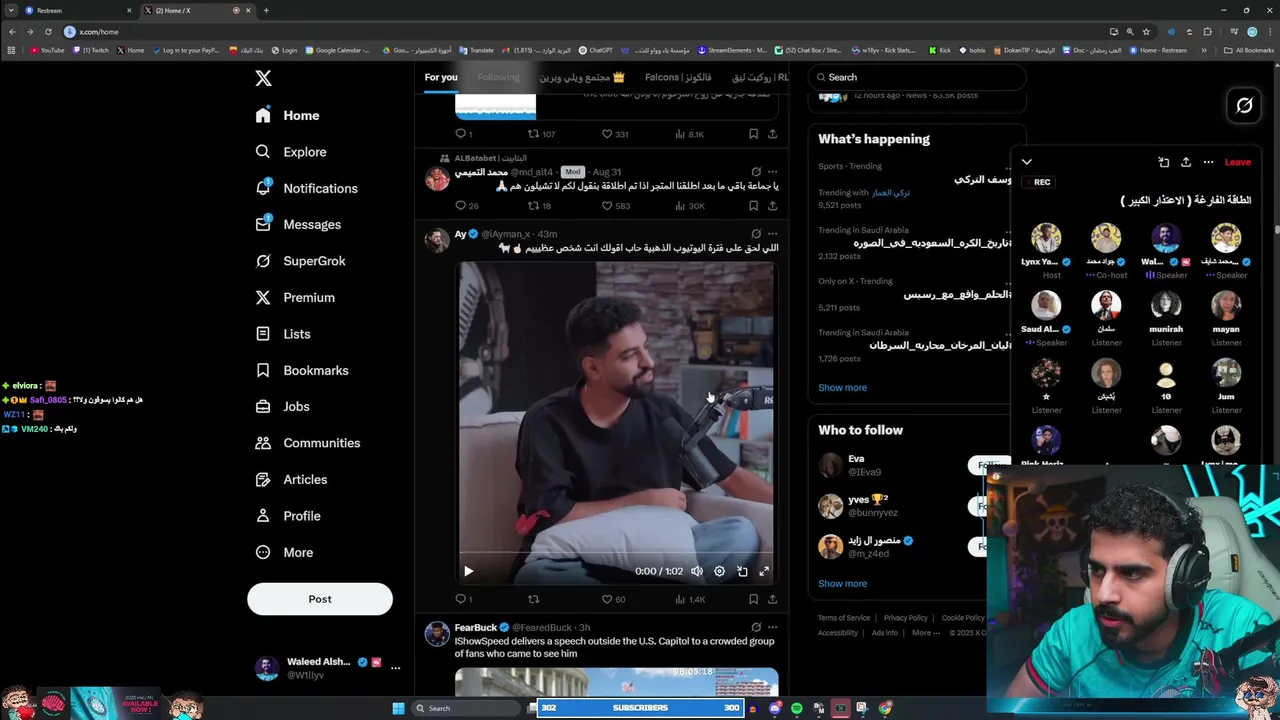The height and width of the screenshot is (720, 1280).
Task: Bookmark the post with 107 reposts
Action: [753, 134]
